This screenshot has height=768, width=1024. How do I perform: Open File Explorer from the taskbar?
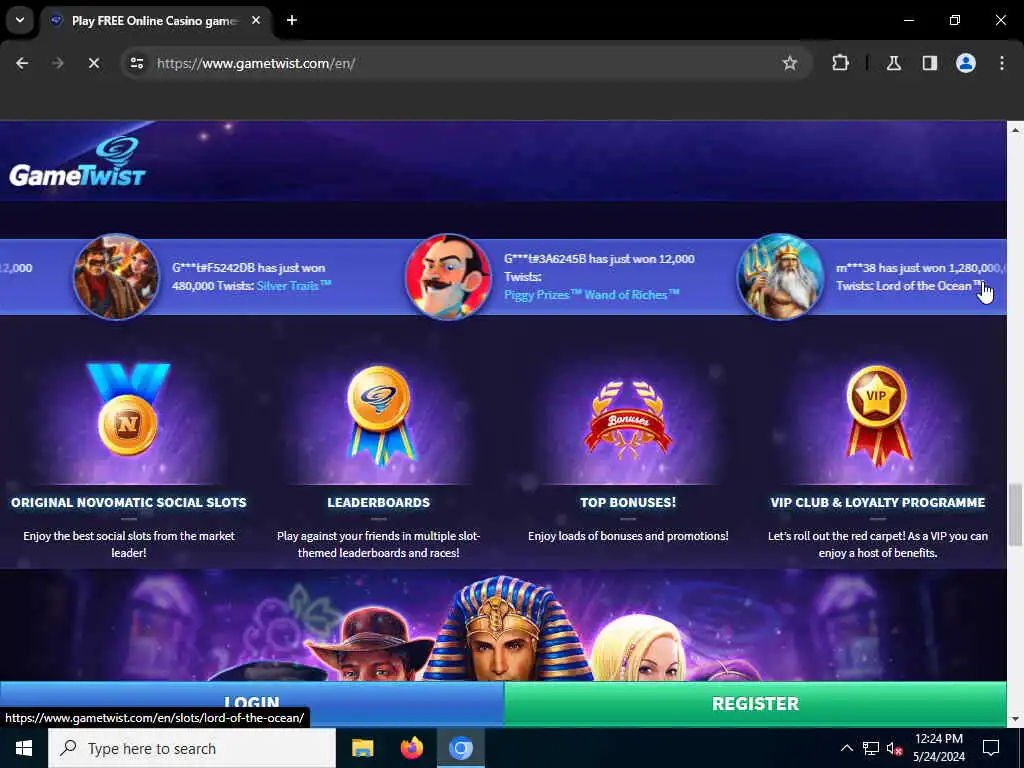pyautogui.click(x=362, y=748)
